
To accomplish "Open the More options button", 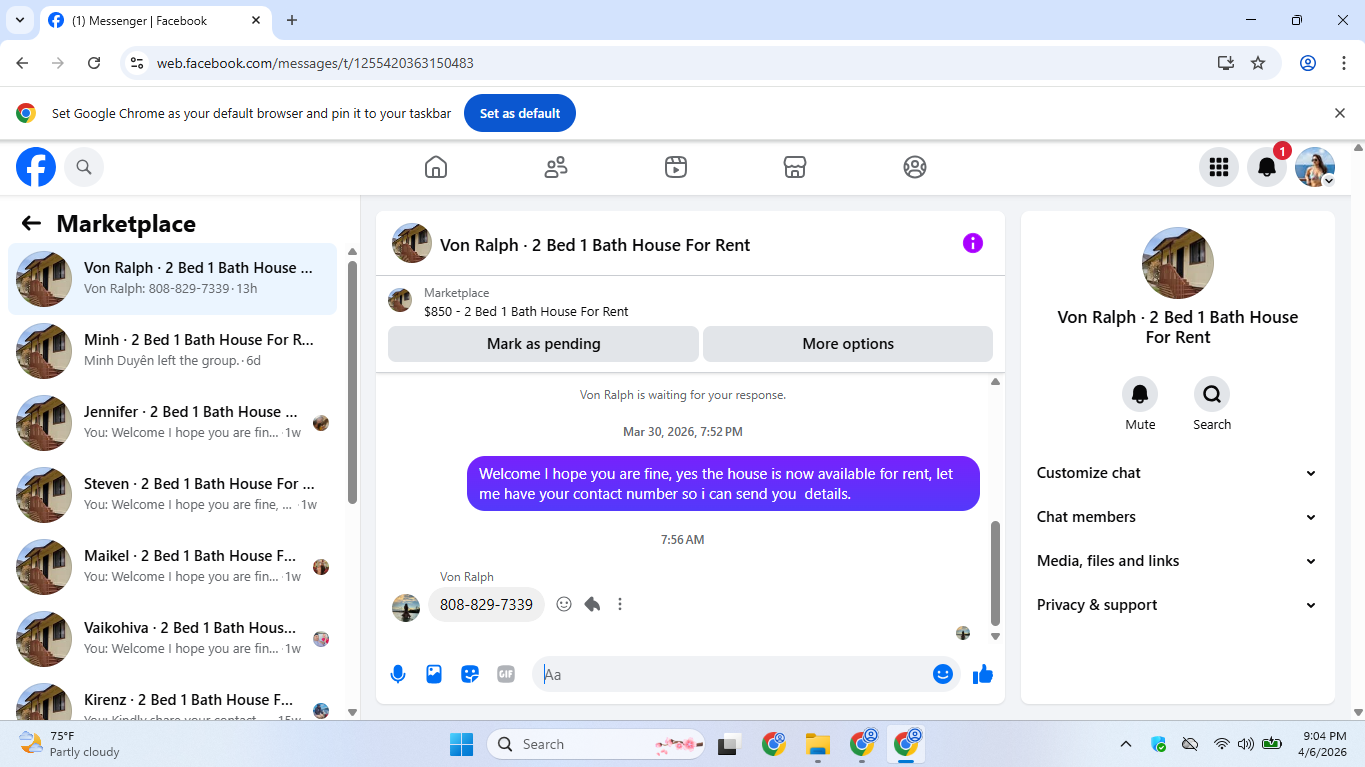I will coord(848,344).
